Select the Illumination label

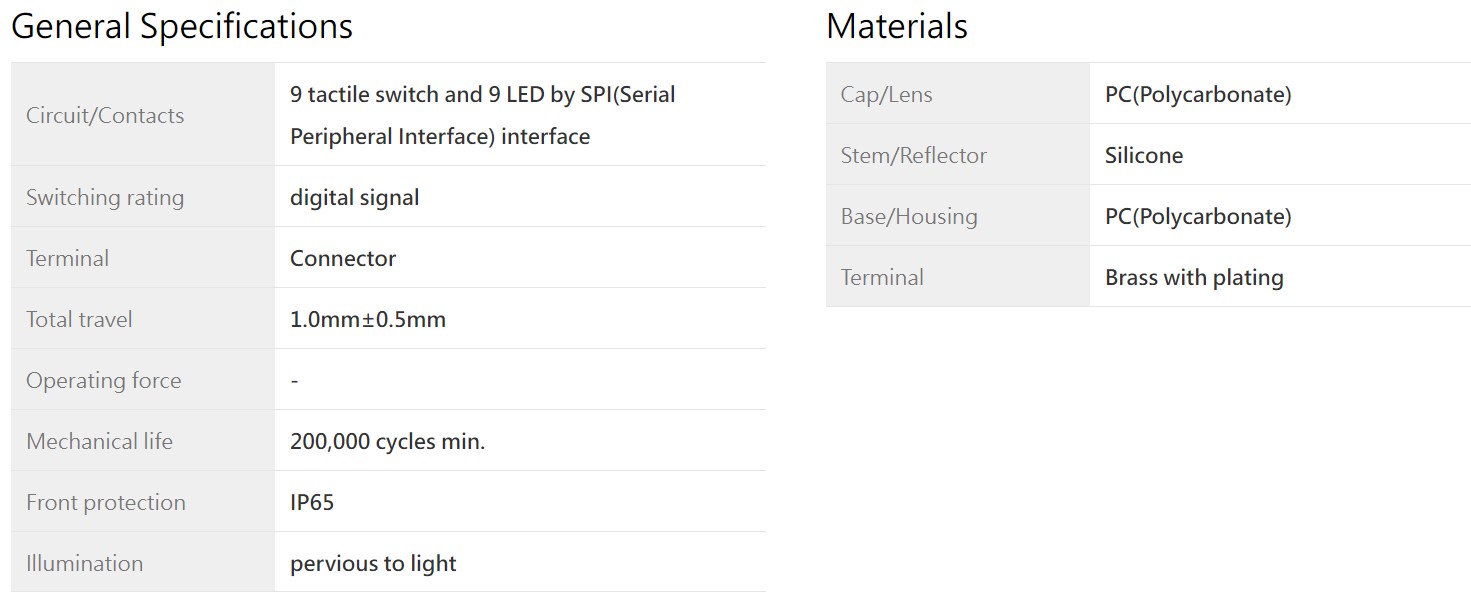click(84, 563)
